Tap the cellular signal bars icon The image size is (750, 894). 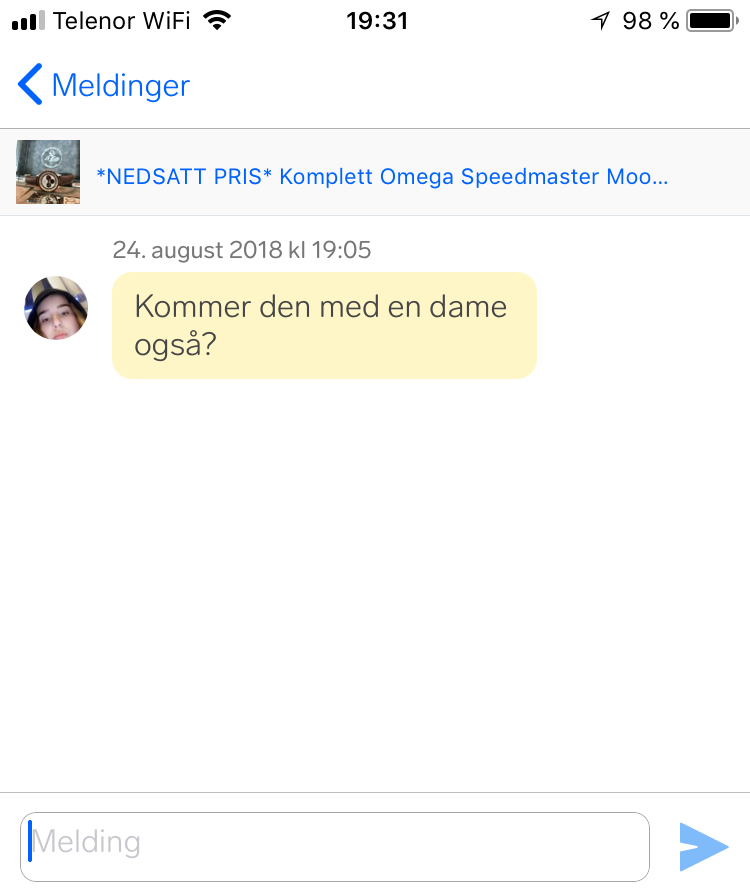coord(28,20)
